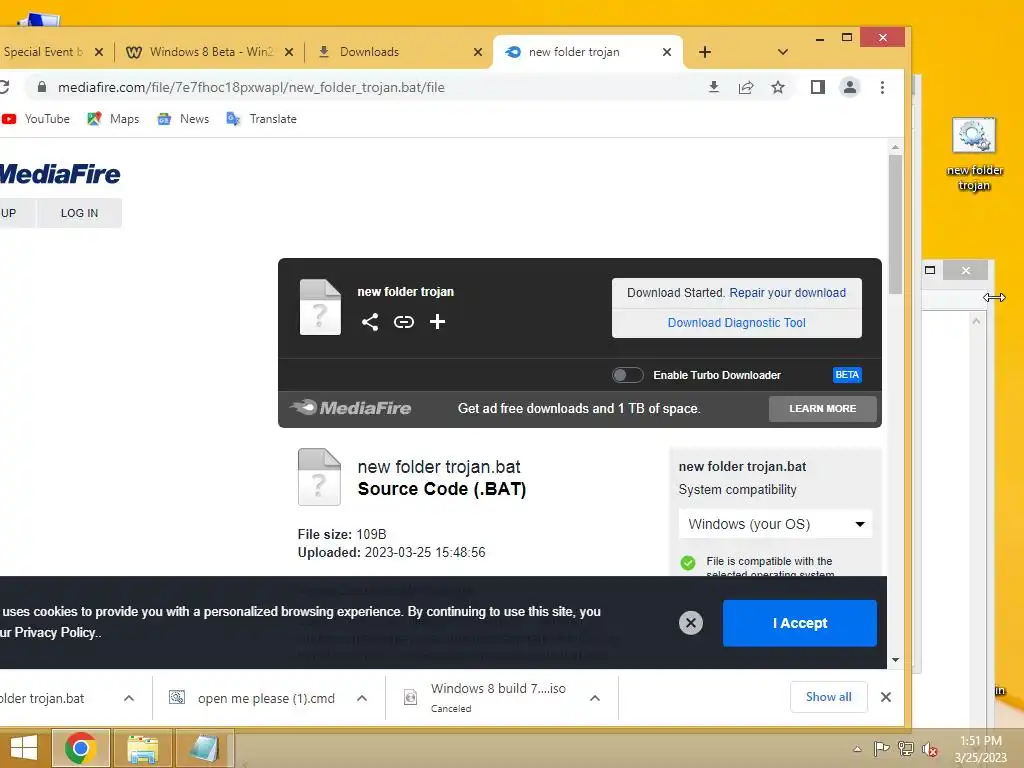Click the scrollbar down arrow
This screenshot has height=768, width=1024.
point(895,660)
